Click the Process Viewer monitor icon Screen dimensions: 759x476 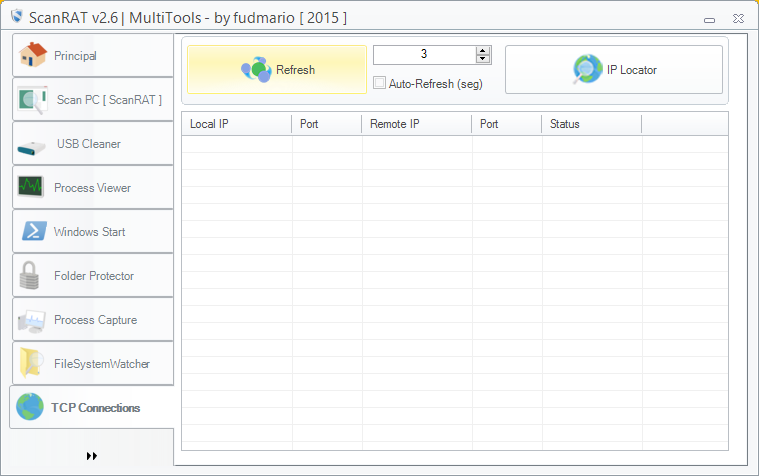click(x=30, y=187)
